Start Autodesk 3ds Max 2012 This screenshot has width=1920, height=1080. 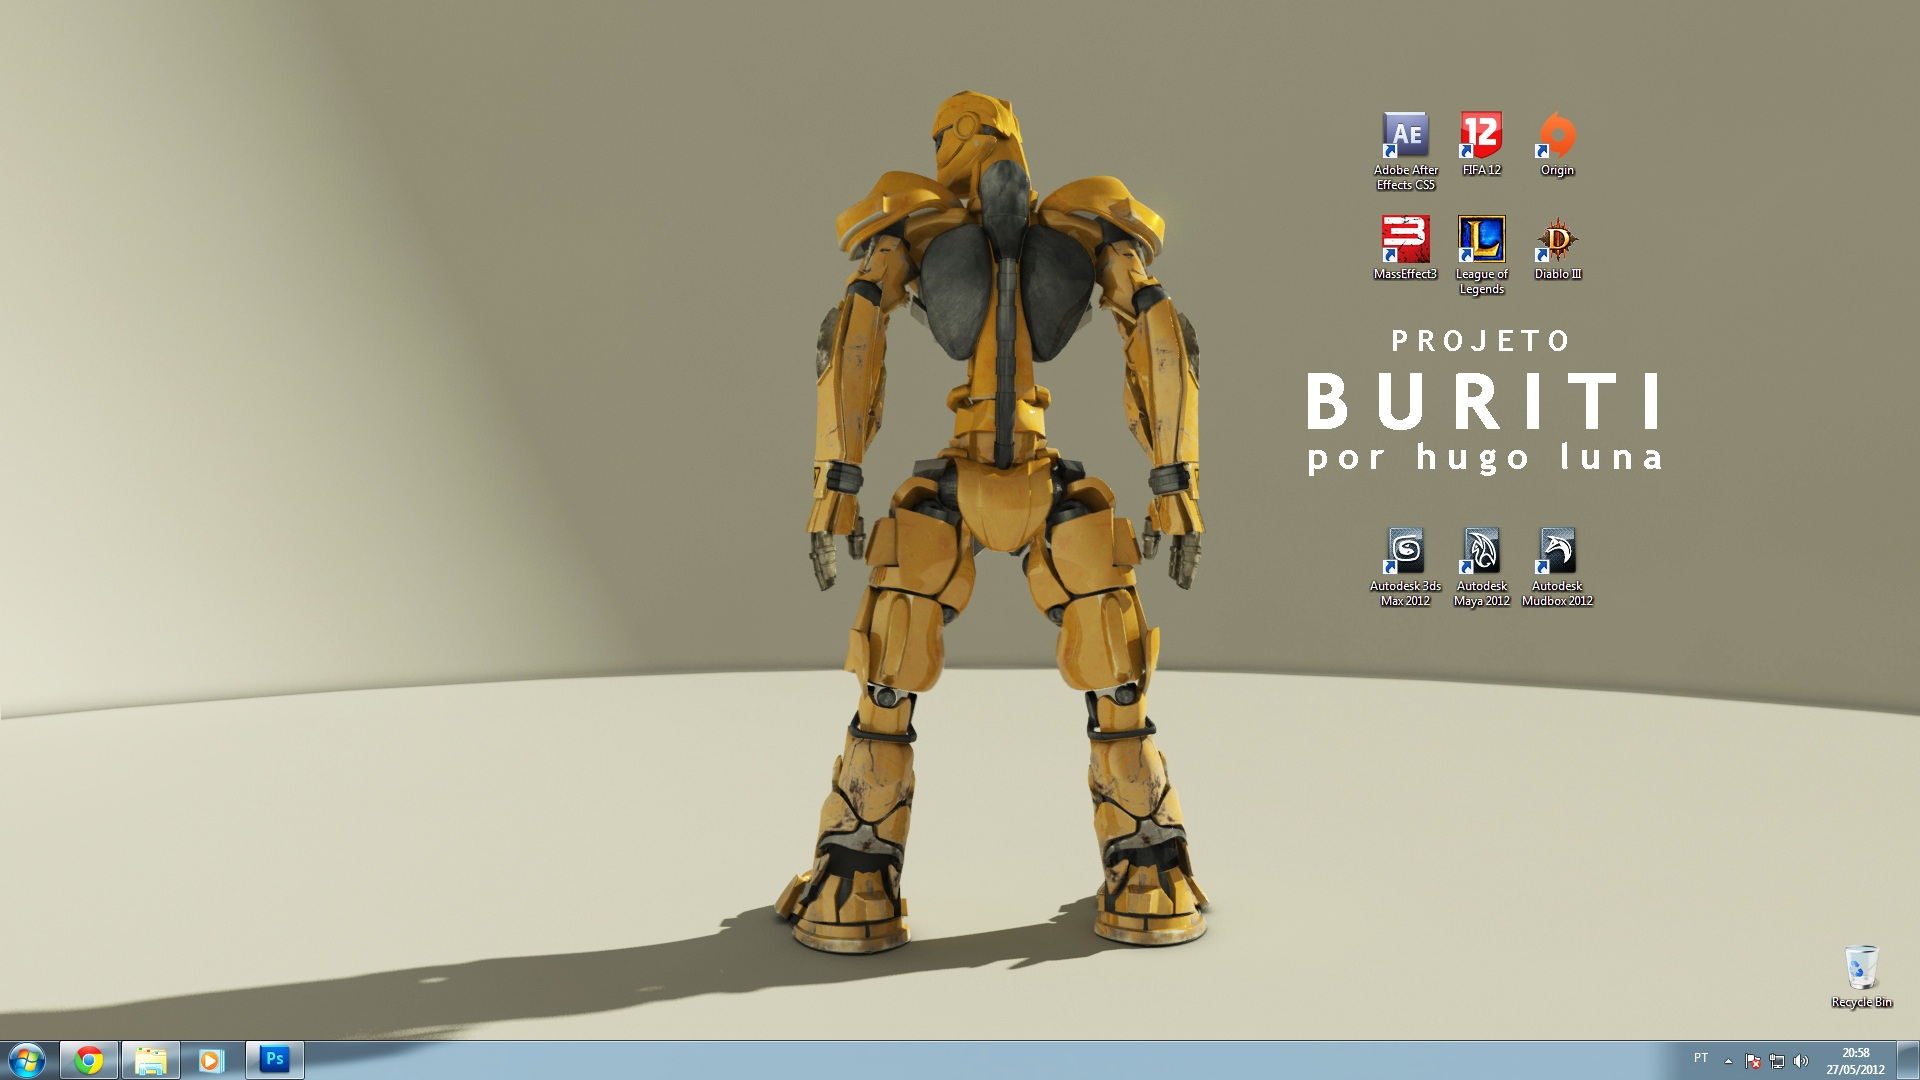1406,550
